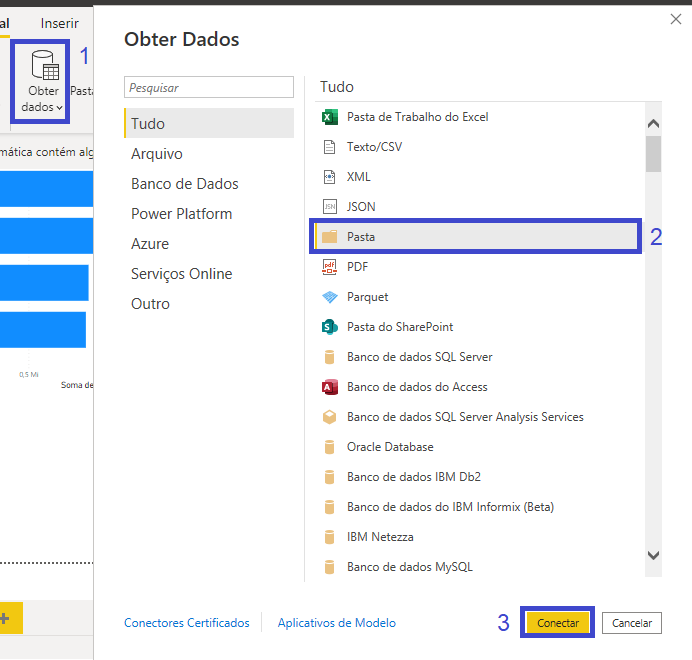Select Banco de dados IBM Db2
This screenshot has height=660, width=692.
tap(414, 477)
